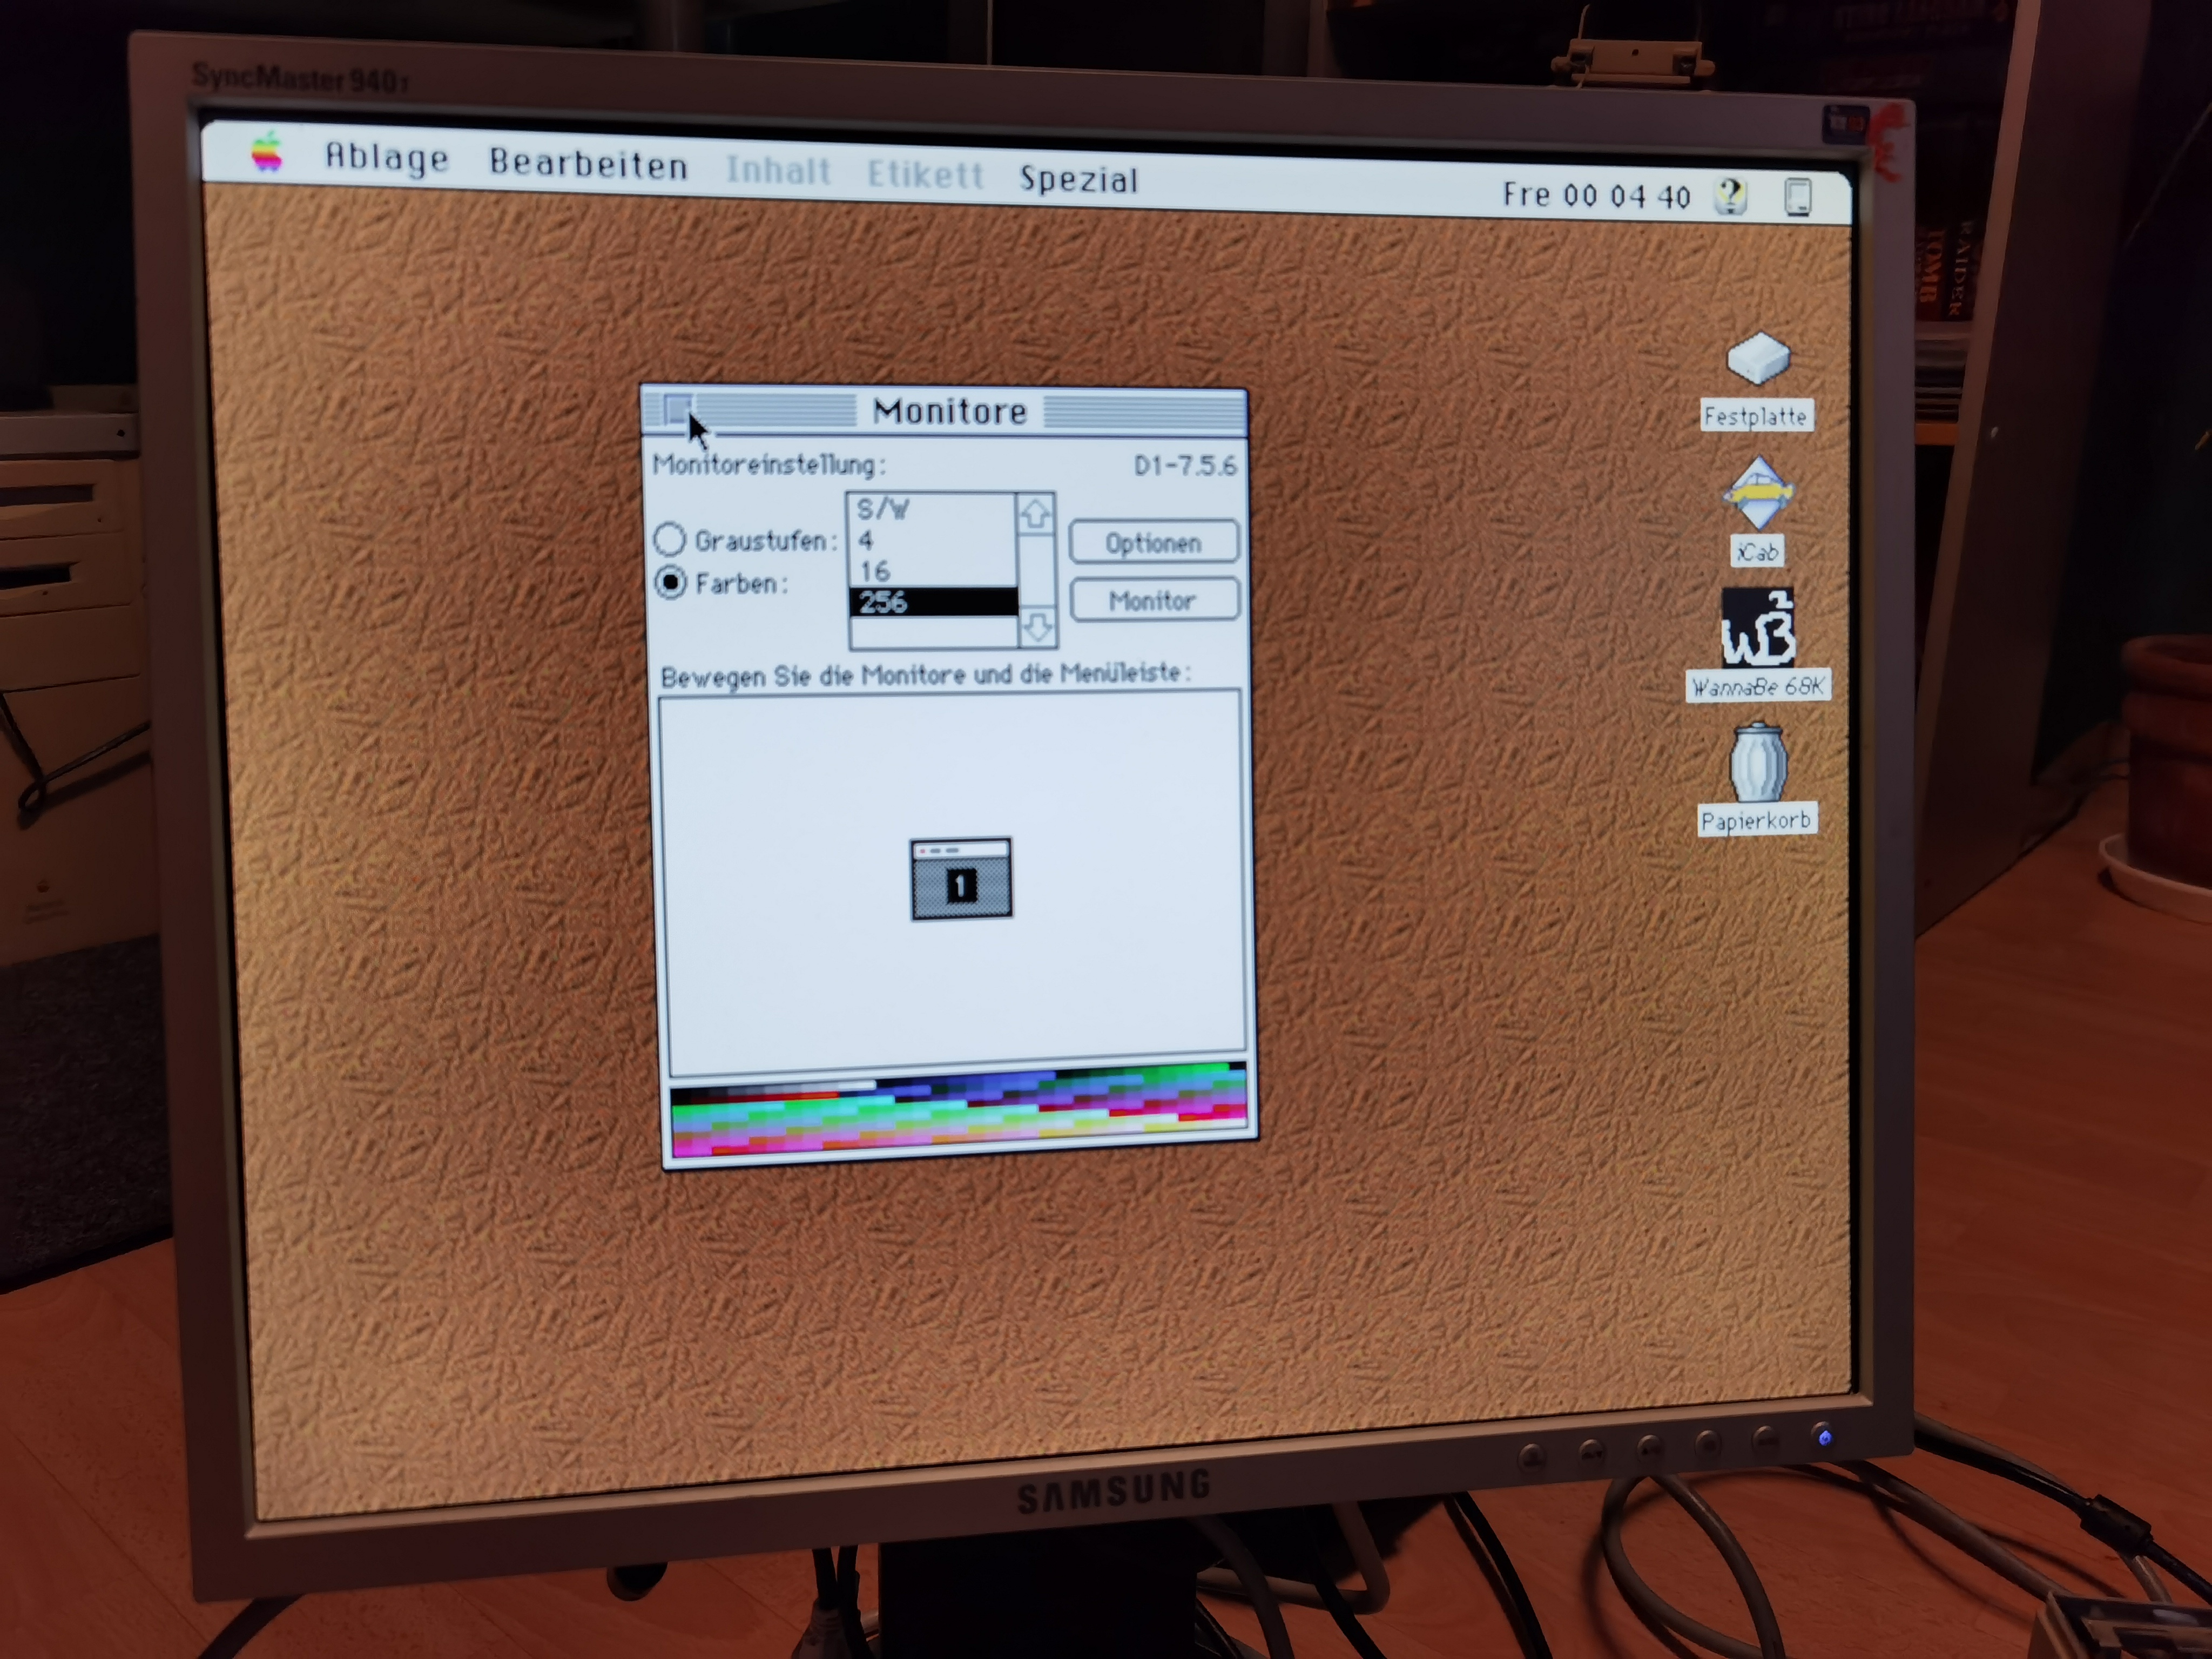Open the Spezial menu

(1078, 179)
